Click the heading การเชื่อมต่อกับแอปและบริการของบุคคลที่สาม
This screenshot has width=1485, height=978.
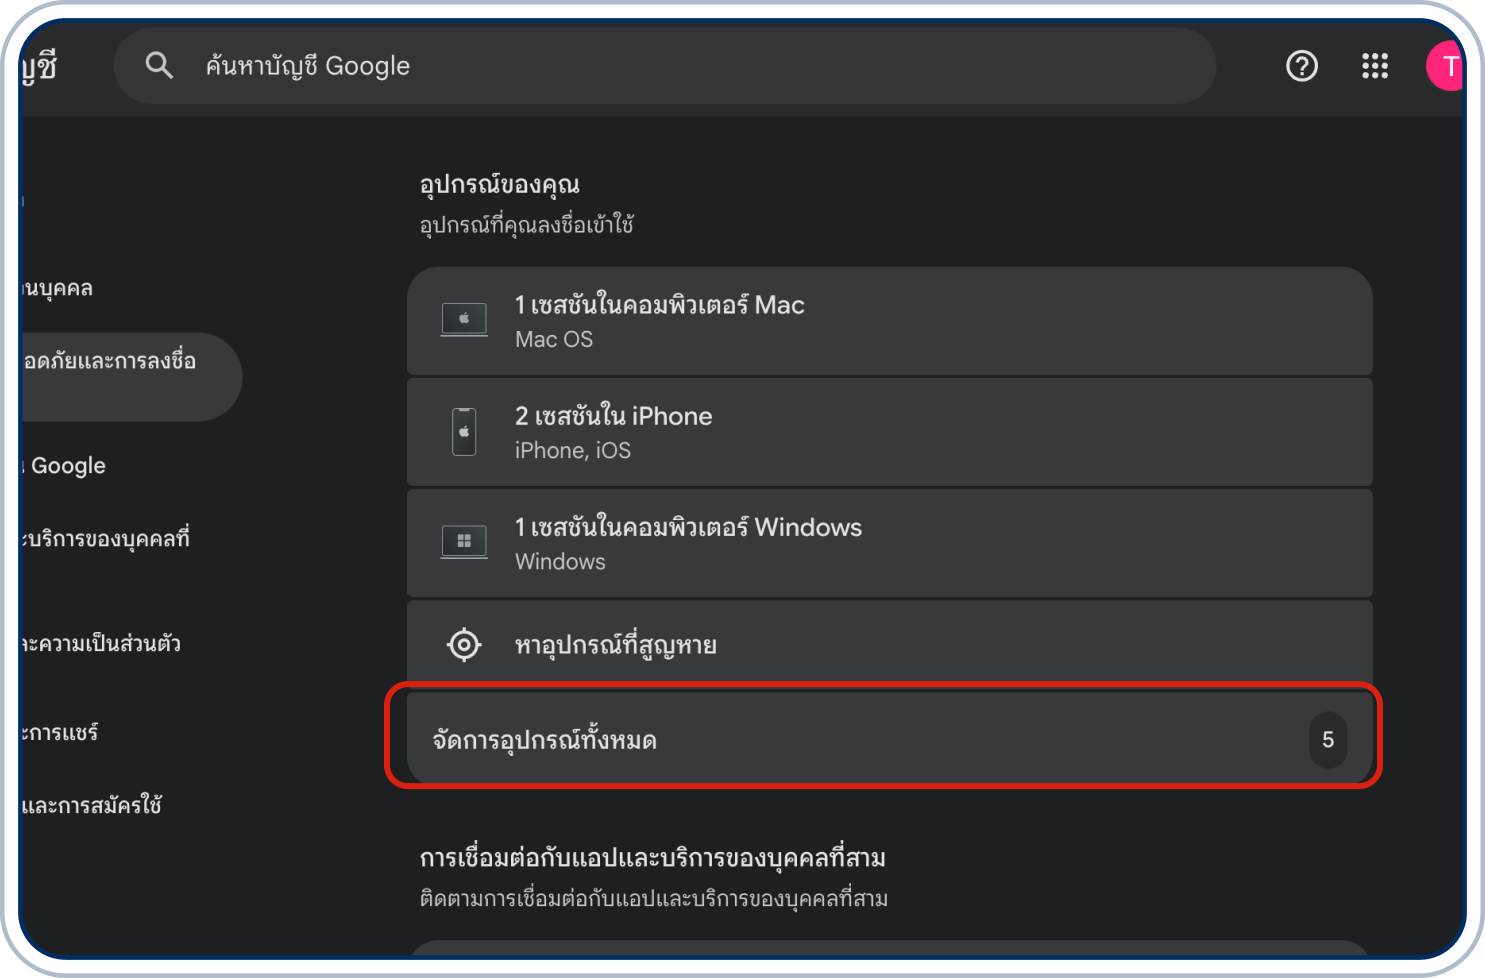point(653,858)
